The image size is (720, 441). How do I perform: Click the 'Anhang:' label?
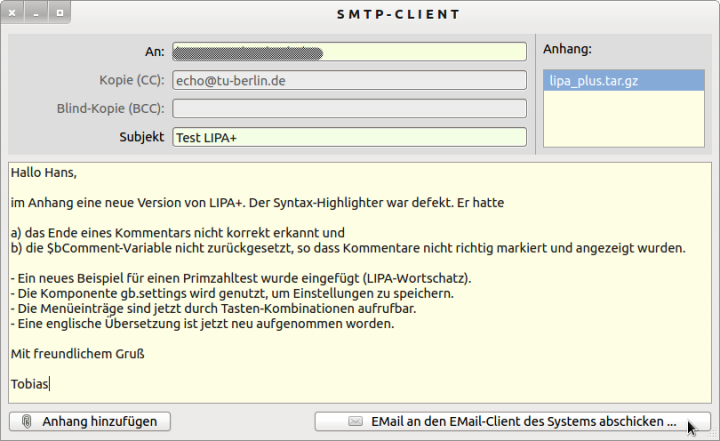pyautogui.click(x=567, y=48)
